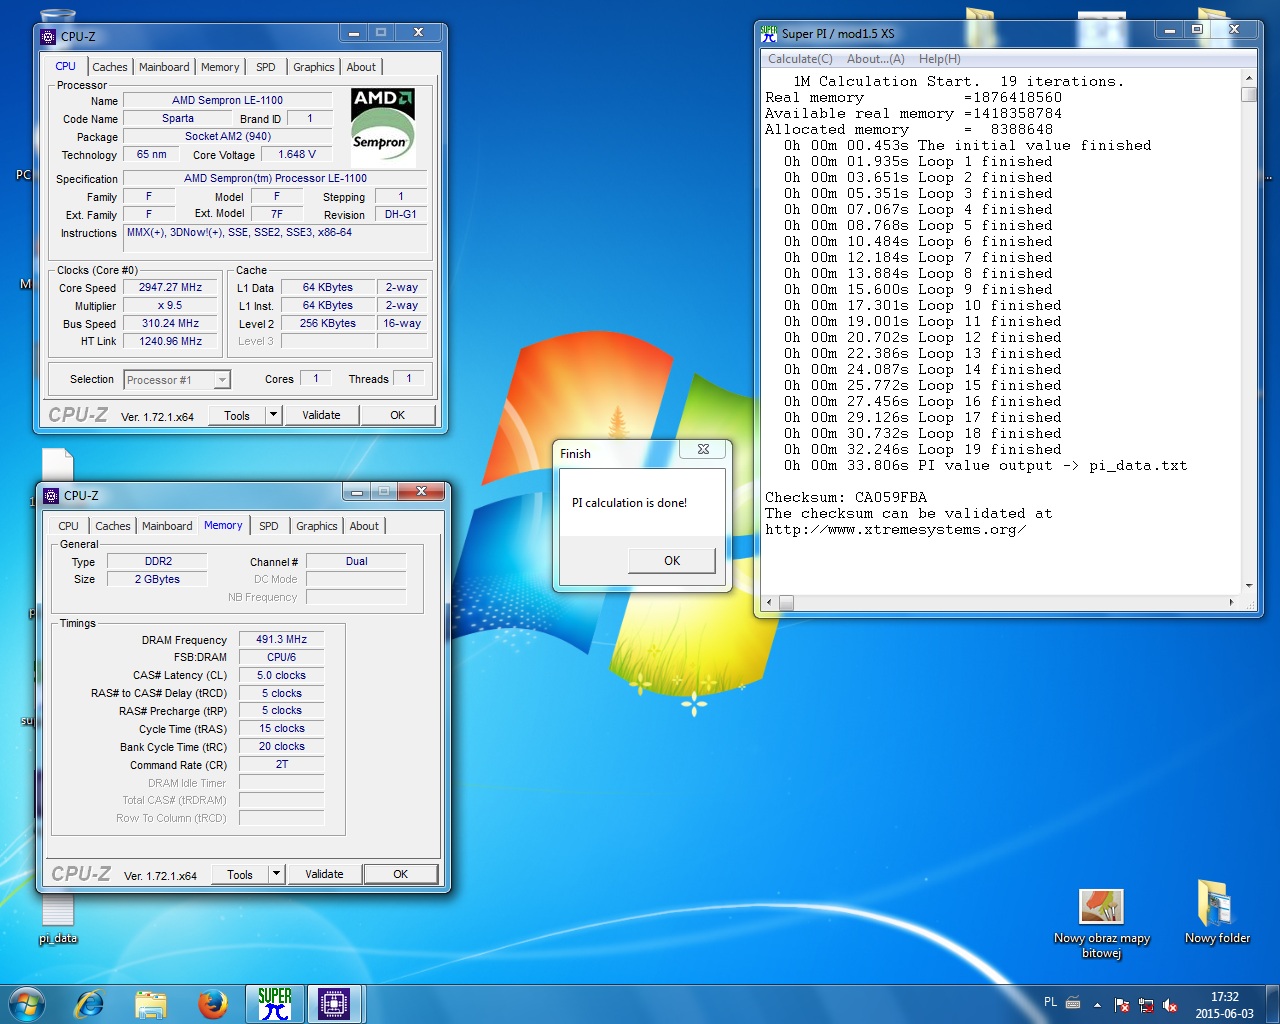Click Tools button in upper CPU-Z window
This screenshot has height=1024, width=1280.
pyautogui.click(x=237, y=415)
